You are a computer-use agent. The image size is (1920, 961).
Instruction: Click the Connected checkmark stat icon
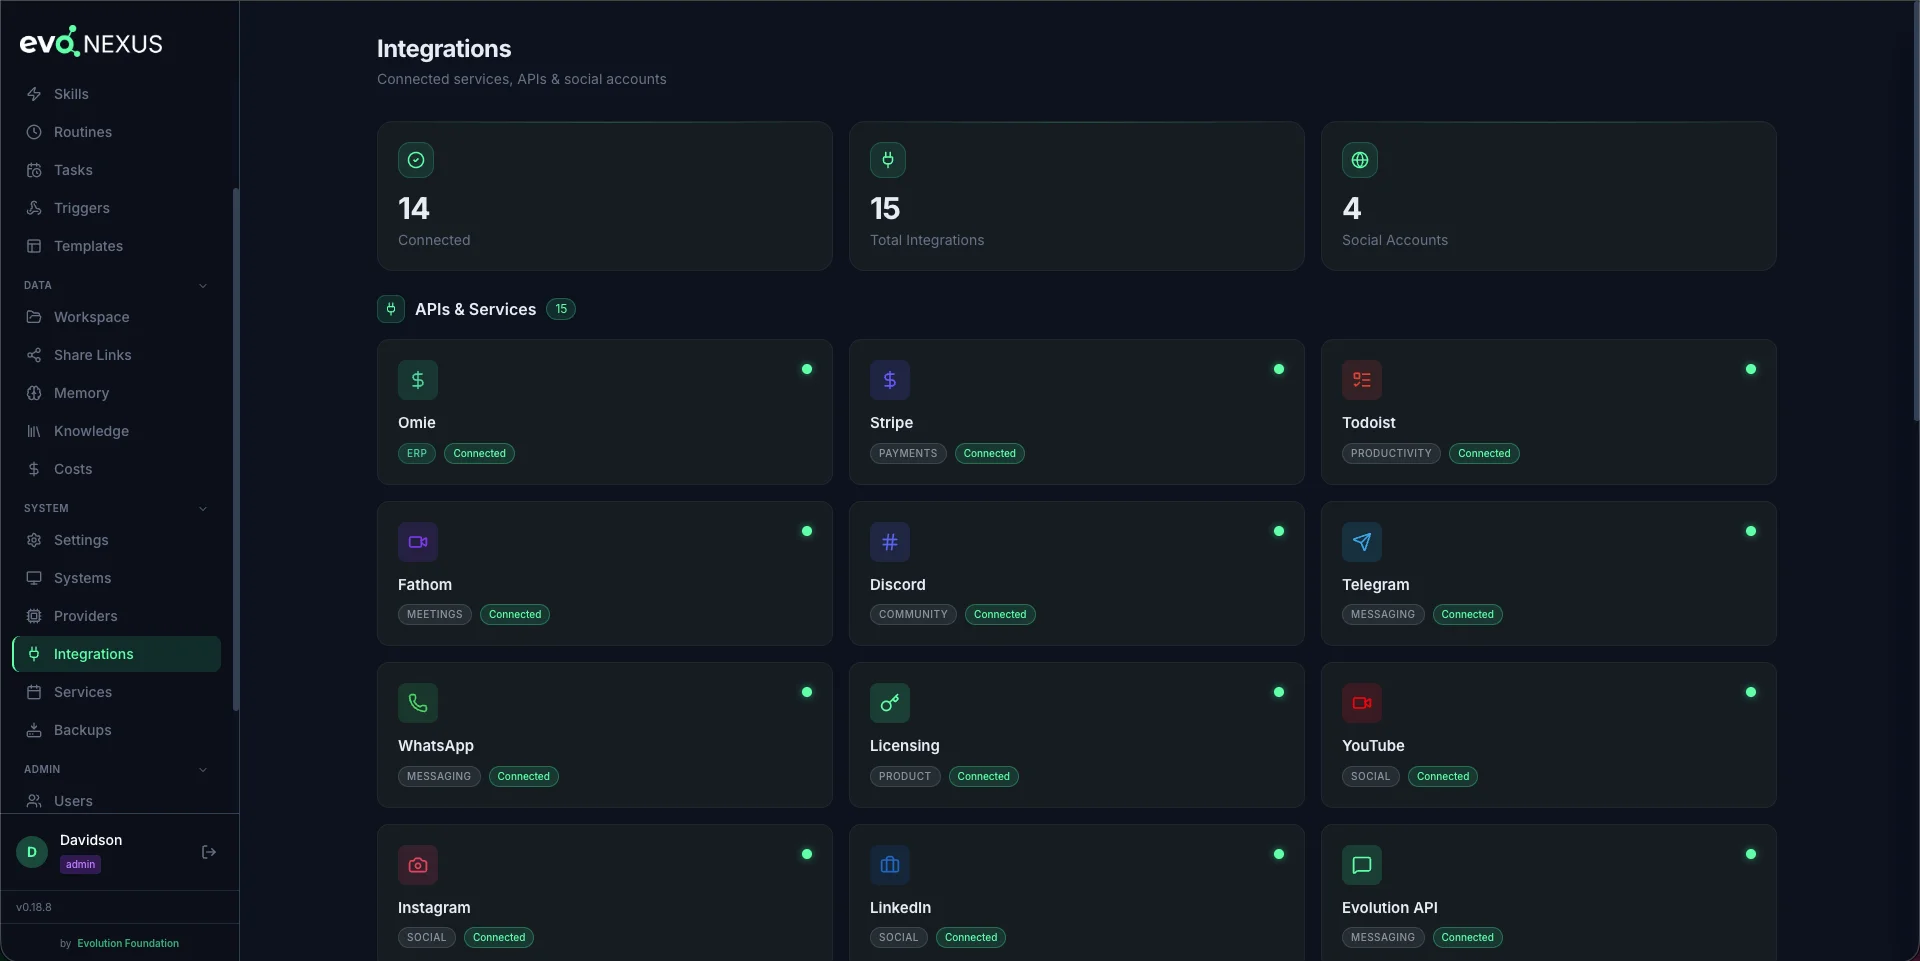tap(416, 160)
